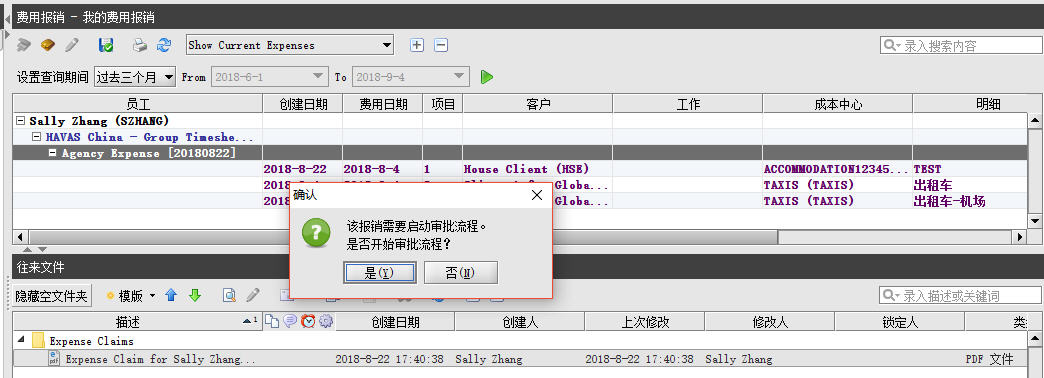This screenshot has width=1044, height=378.
Task: Collapse the Sally Zhang (SZHANG) node
Action: coord(21,121)
